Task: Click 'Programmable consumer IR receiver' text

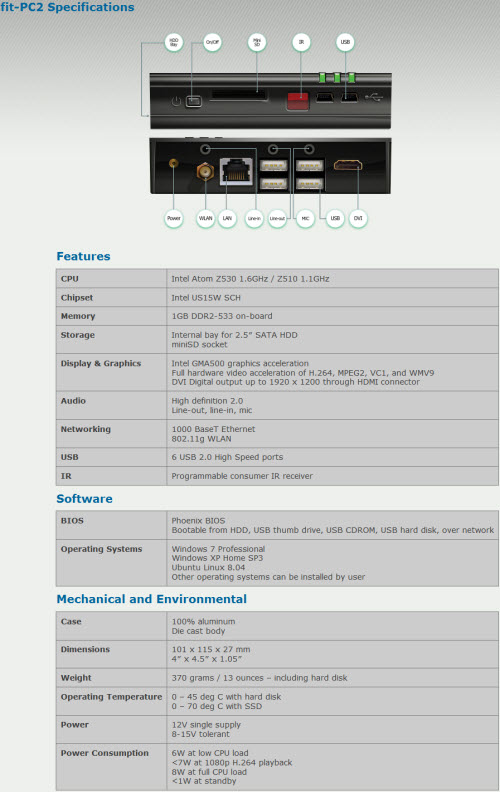Action: [x=242, y=476]
